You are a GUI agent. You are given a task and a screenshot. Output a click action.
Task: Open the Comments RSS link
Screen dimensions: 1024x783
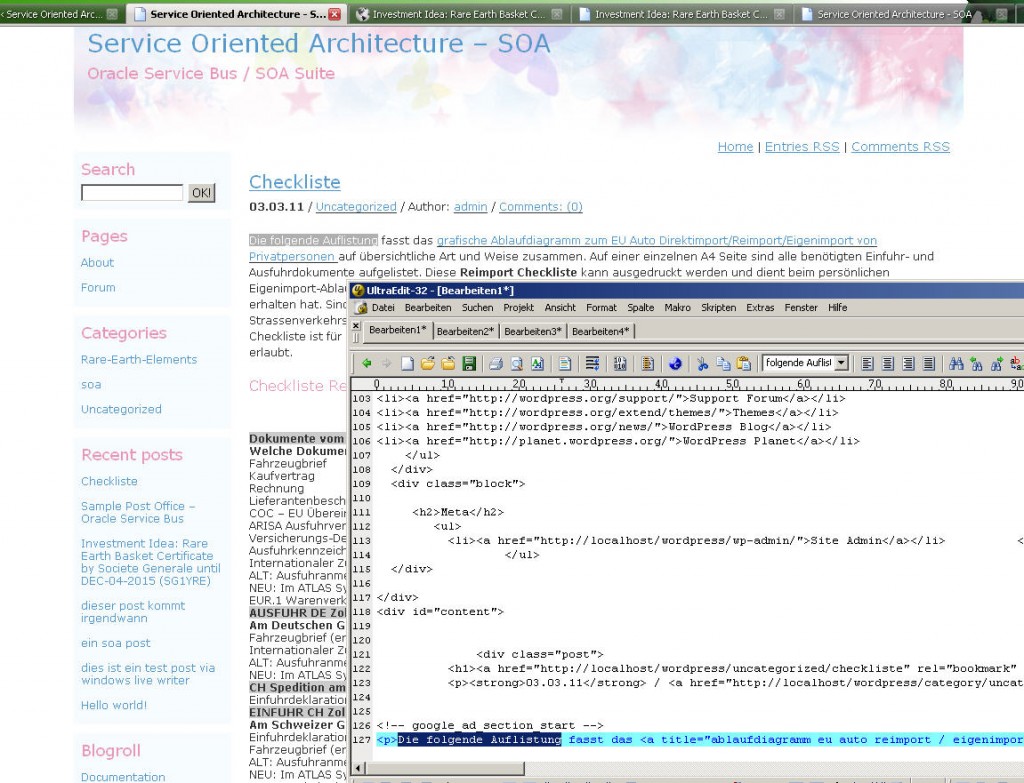point(901,147)
